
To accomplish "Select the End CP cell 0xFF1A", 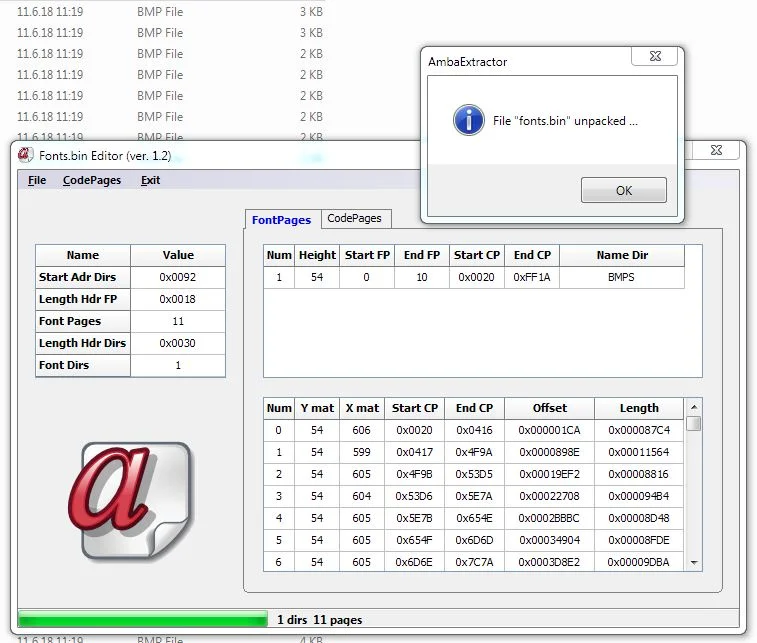I will tap(532, 277).
